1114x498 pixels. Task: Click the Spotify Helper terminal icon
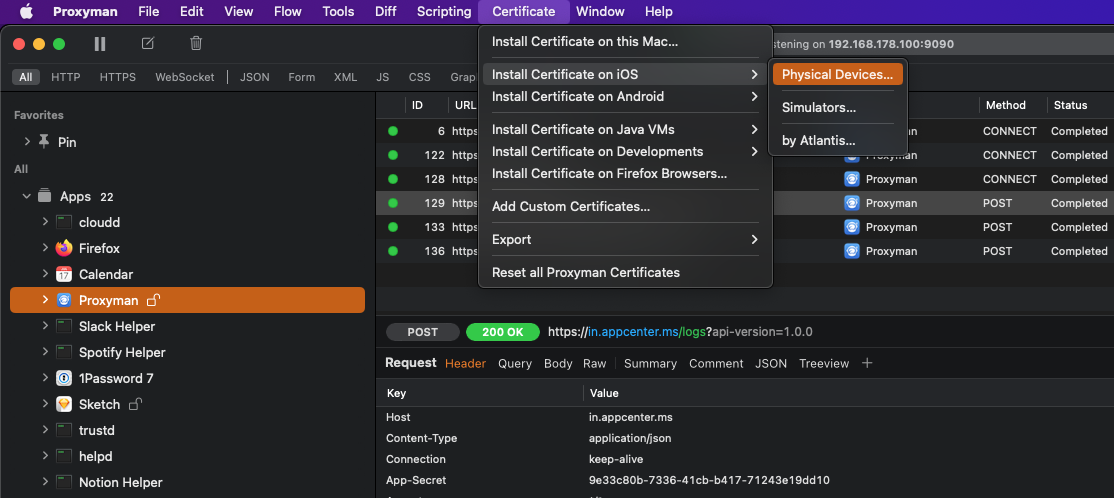pos(64,352)
